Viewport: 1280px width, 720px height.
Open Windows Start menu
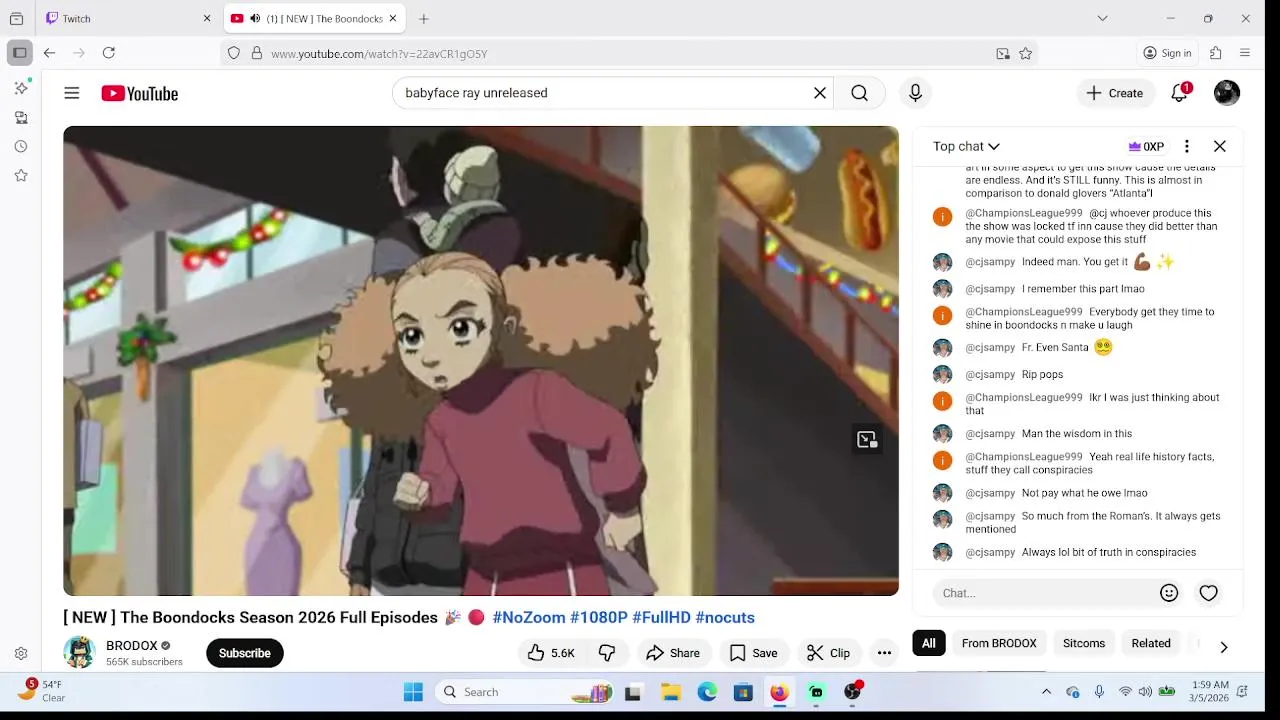[x=413, y=692]
